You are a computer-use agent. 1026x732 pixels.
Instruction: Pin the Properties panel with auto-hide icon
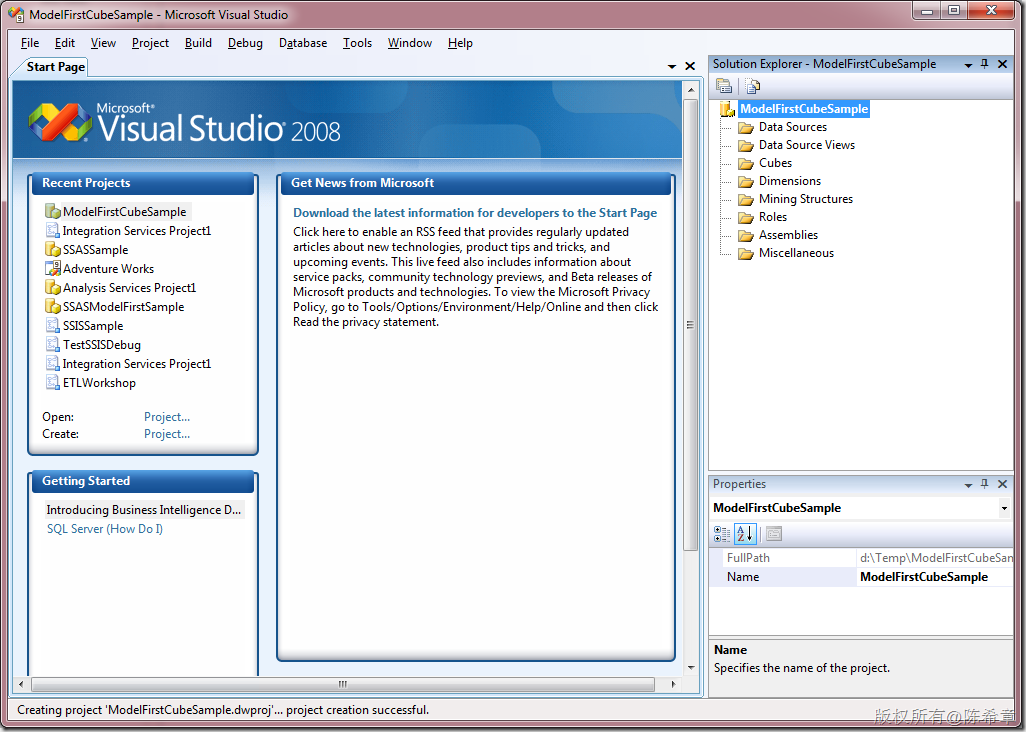[985, 483]
